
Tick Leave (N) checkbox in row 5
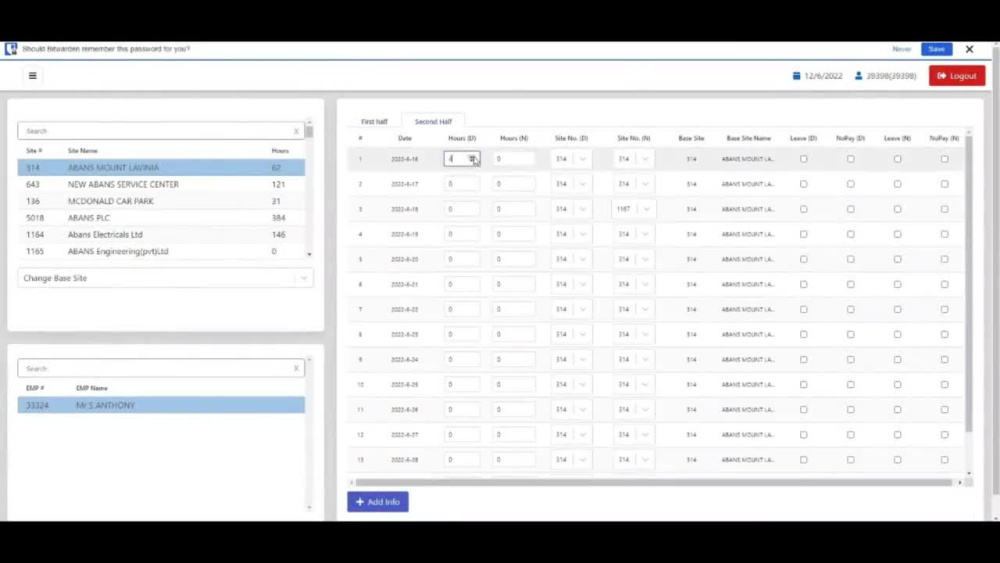tap(897, 259)
